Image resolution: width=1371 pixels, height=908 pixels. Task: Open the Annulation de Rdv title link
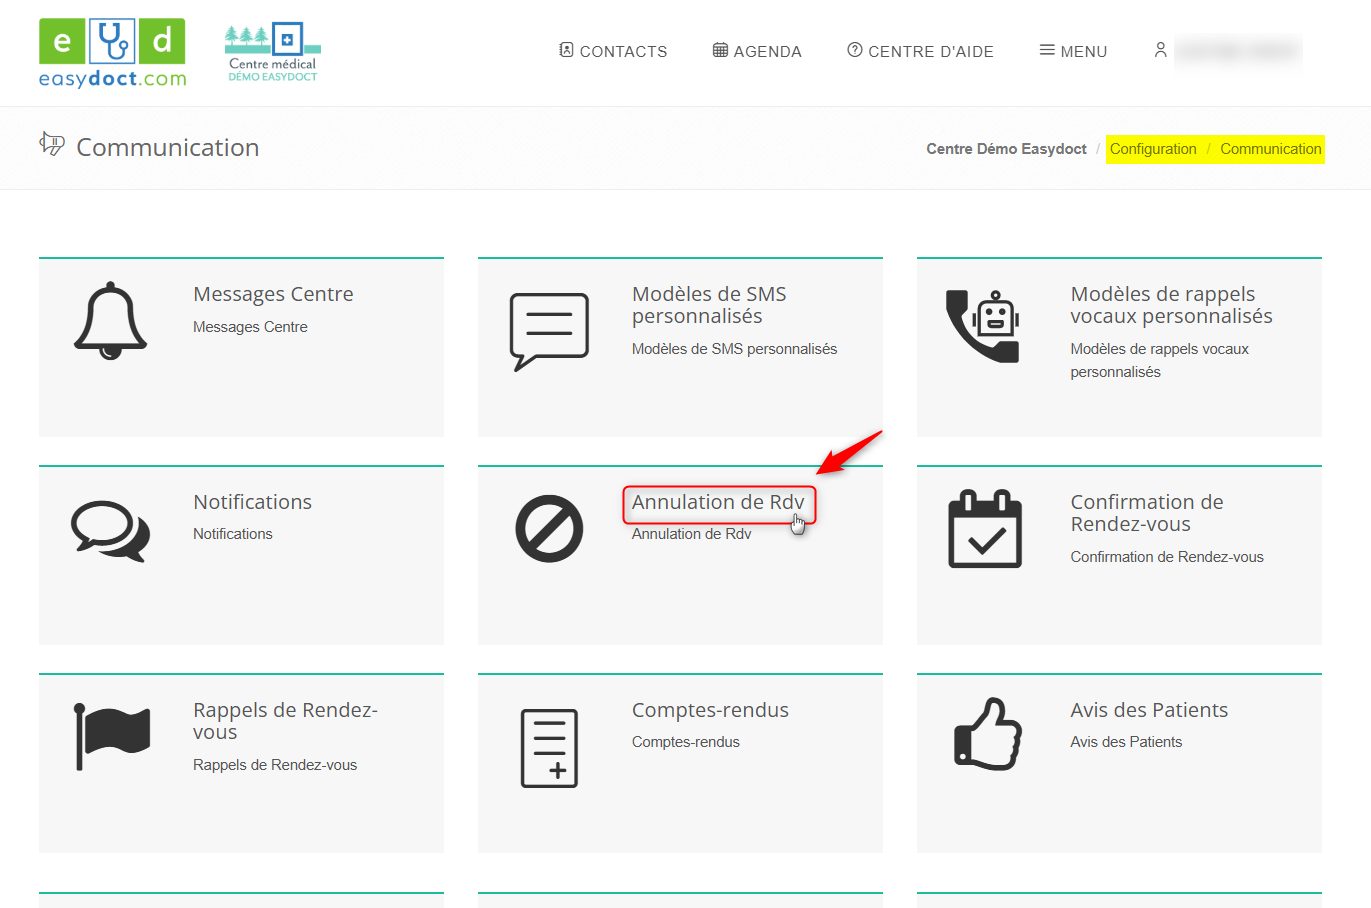pos(718,502)
